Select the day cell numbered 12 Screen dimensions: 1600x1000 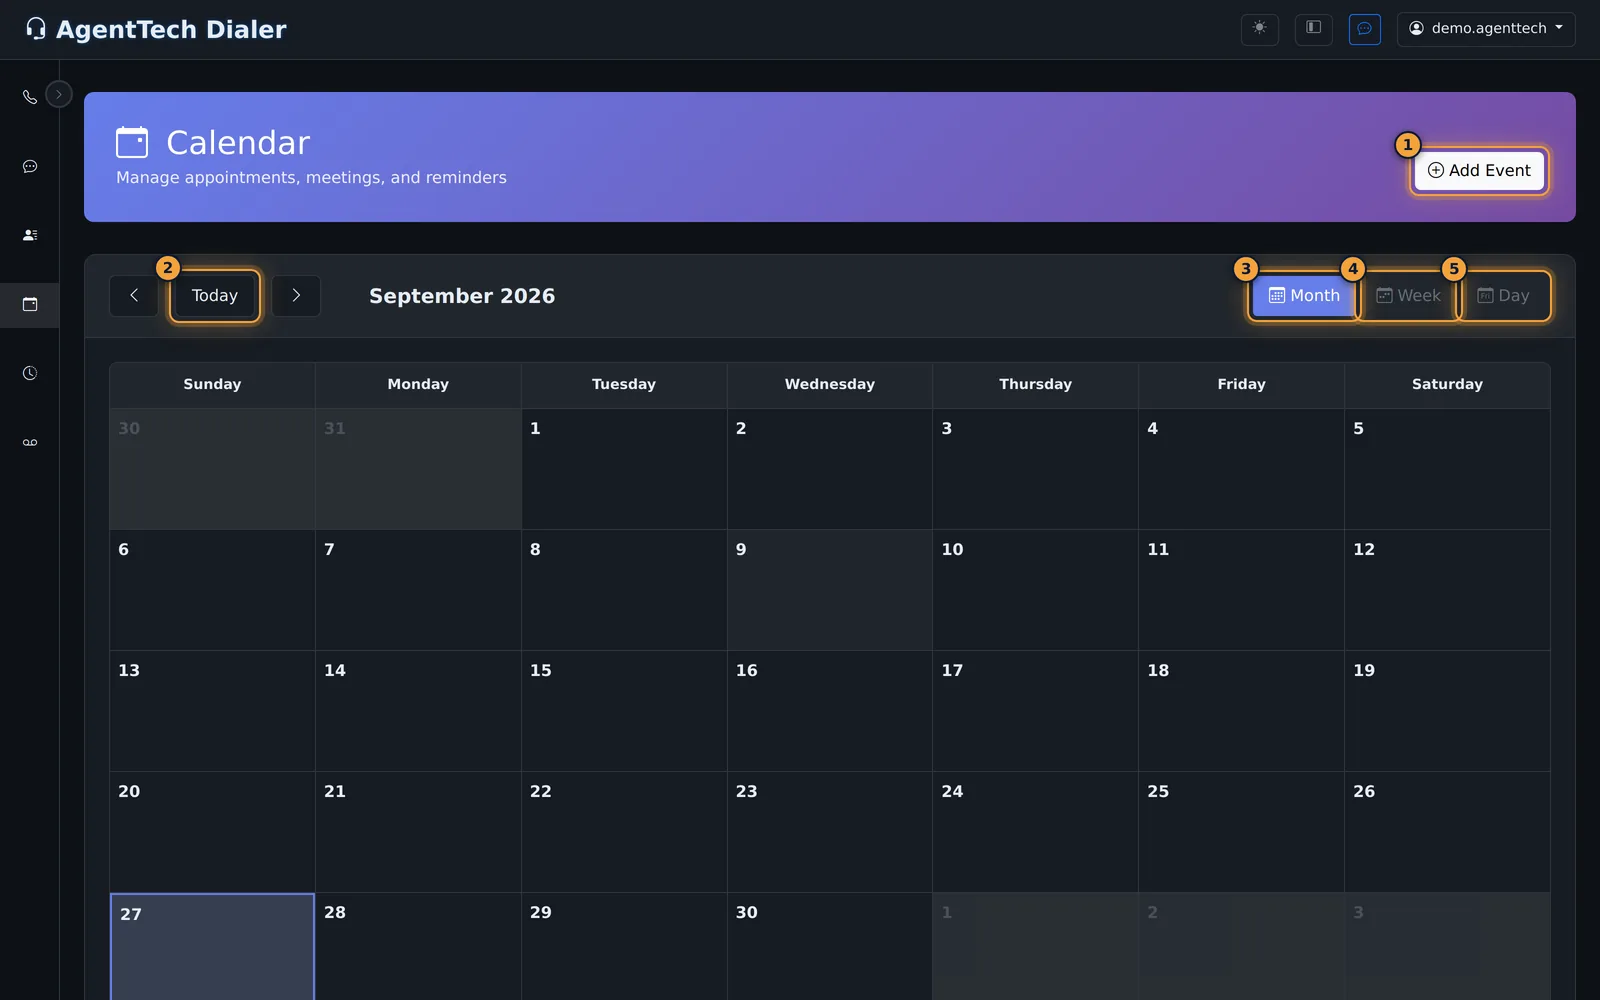point(1448,590)
